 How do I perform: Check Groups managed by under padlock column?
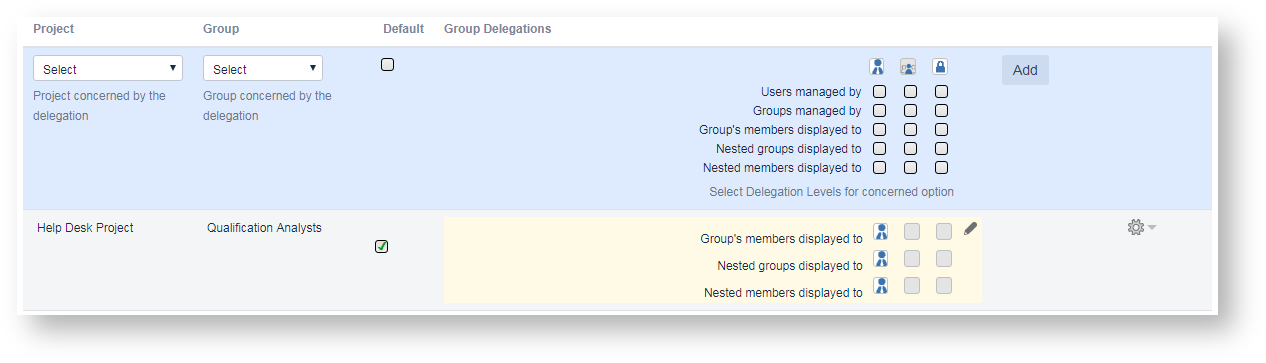coord(942,111)
